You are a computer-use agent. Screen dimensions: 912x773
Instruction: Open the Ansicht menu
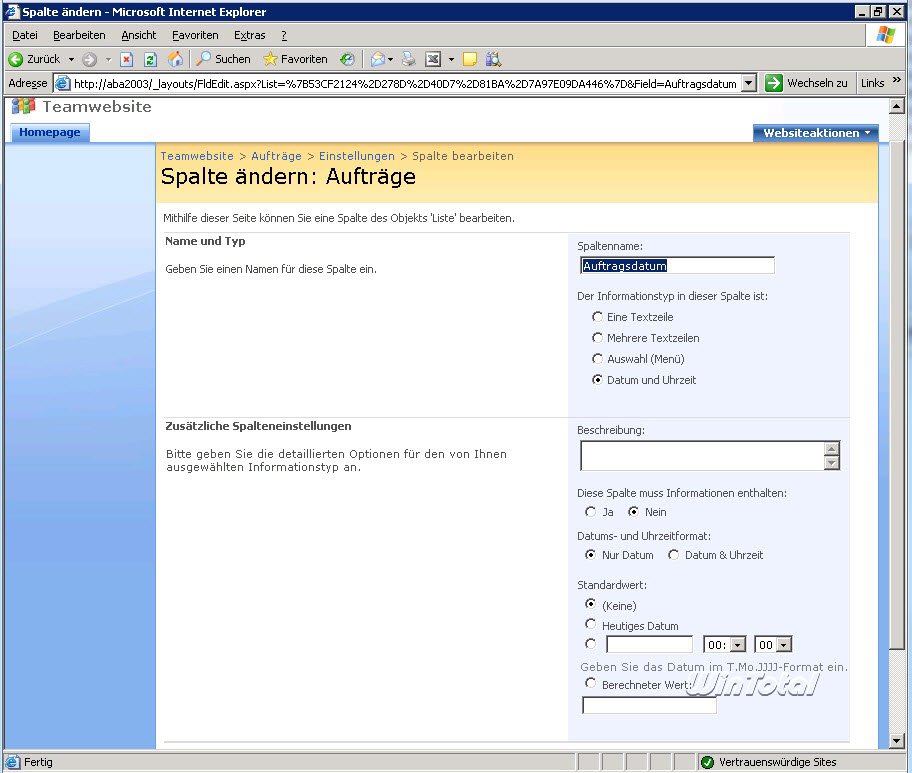[x=138, y=35]
